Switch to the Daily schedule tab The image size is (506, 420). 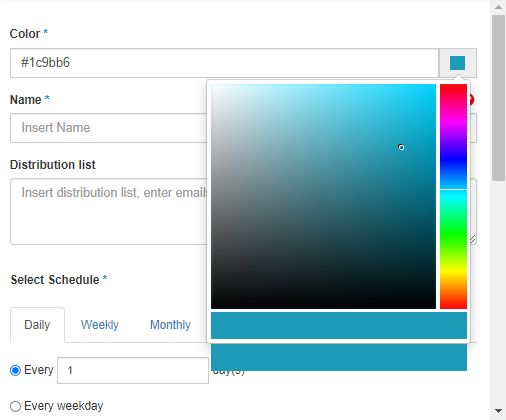click(37, 325)
